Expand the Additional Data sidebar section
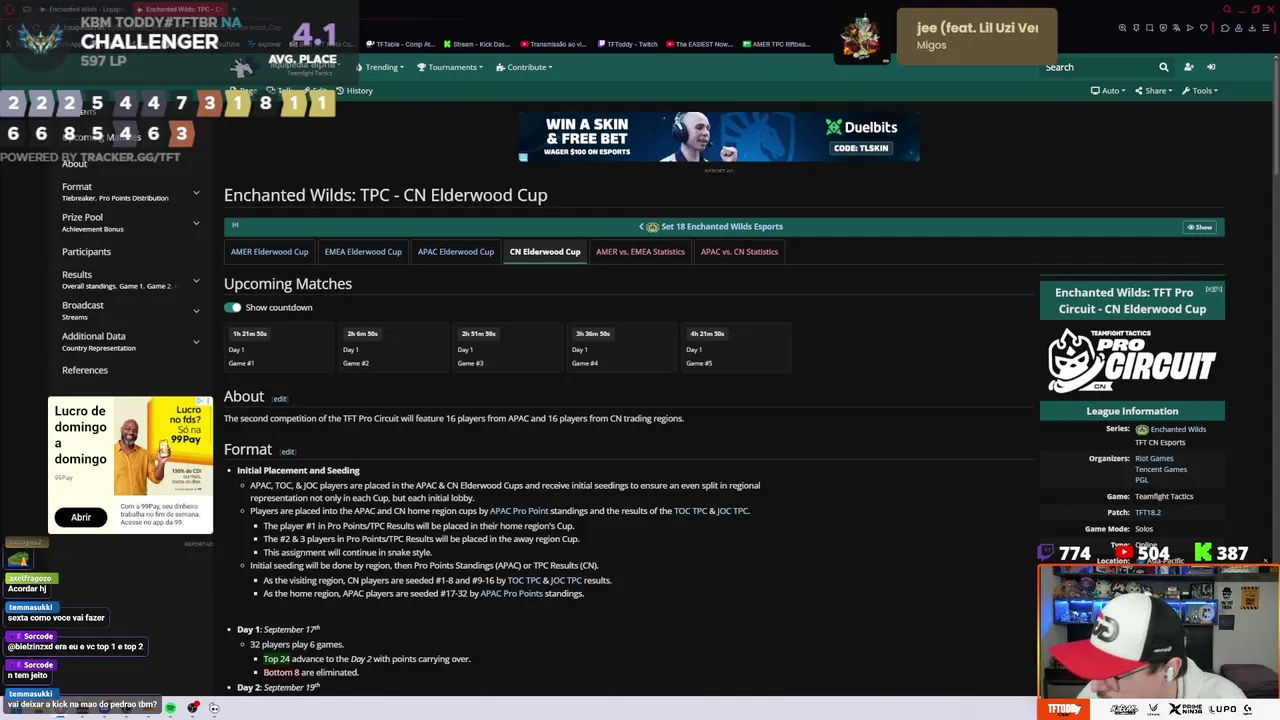Screen dimensions: 1280x720 [196, 342]
